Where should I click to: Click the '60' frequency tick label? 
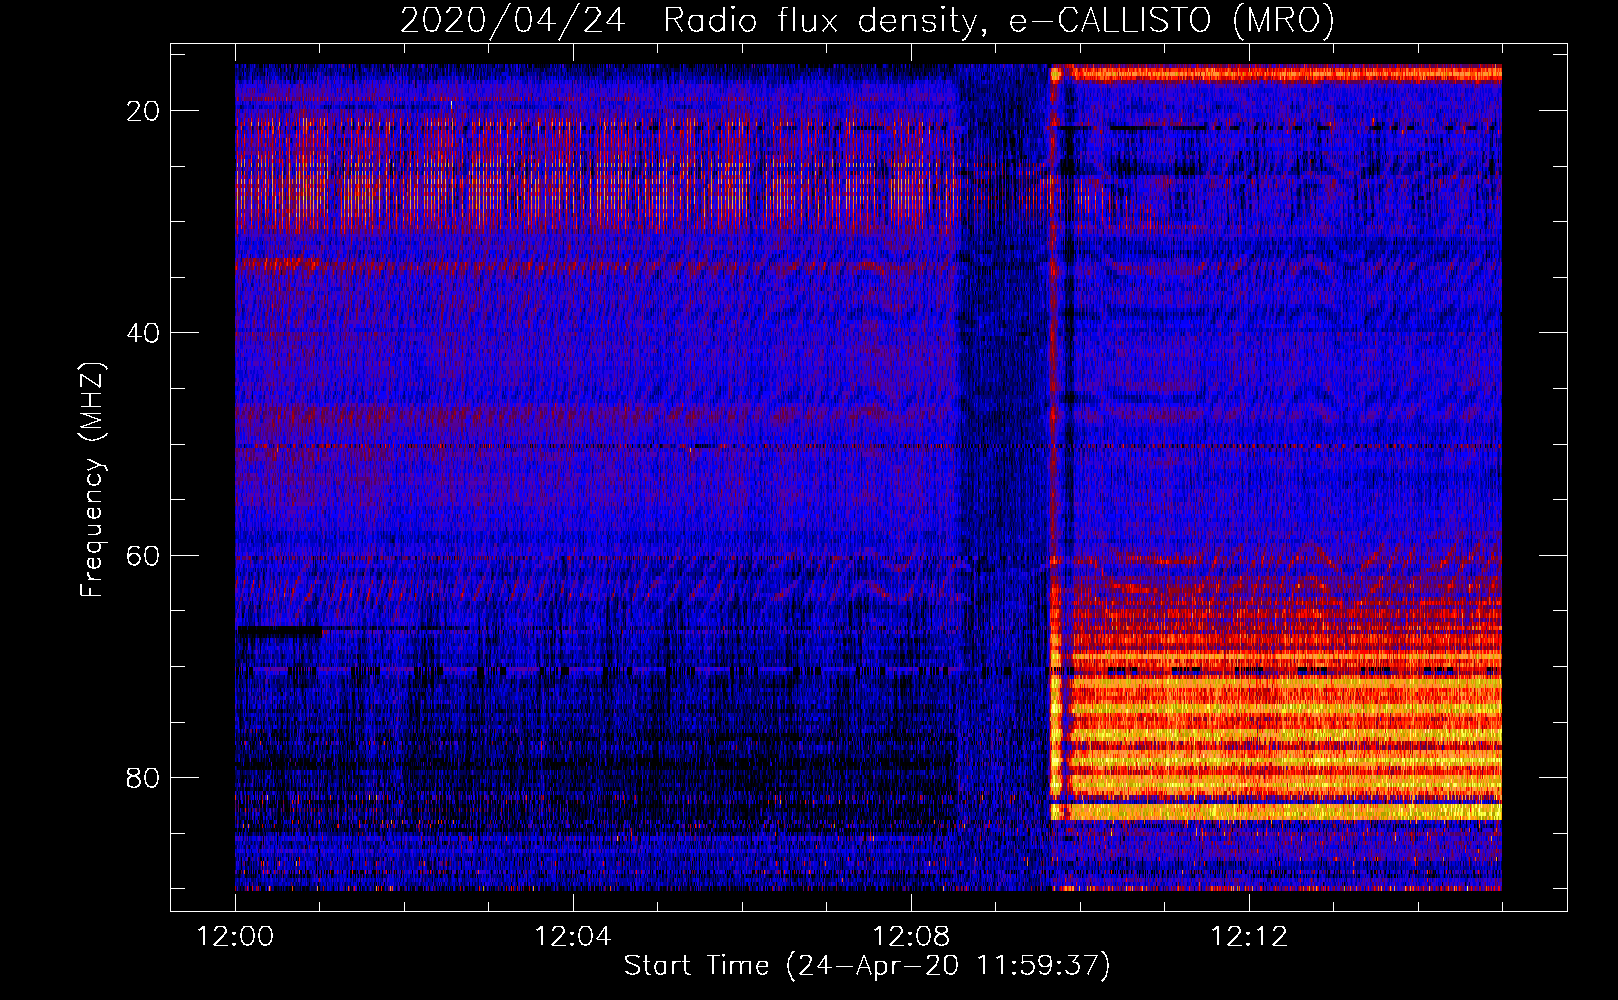point(144,554)
